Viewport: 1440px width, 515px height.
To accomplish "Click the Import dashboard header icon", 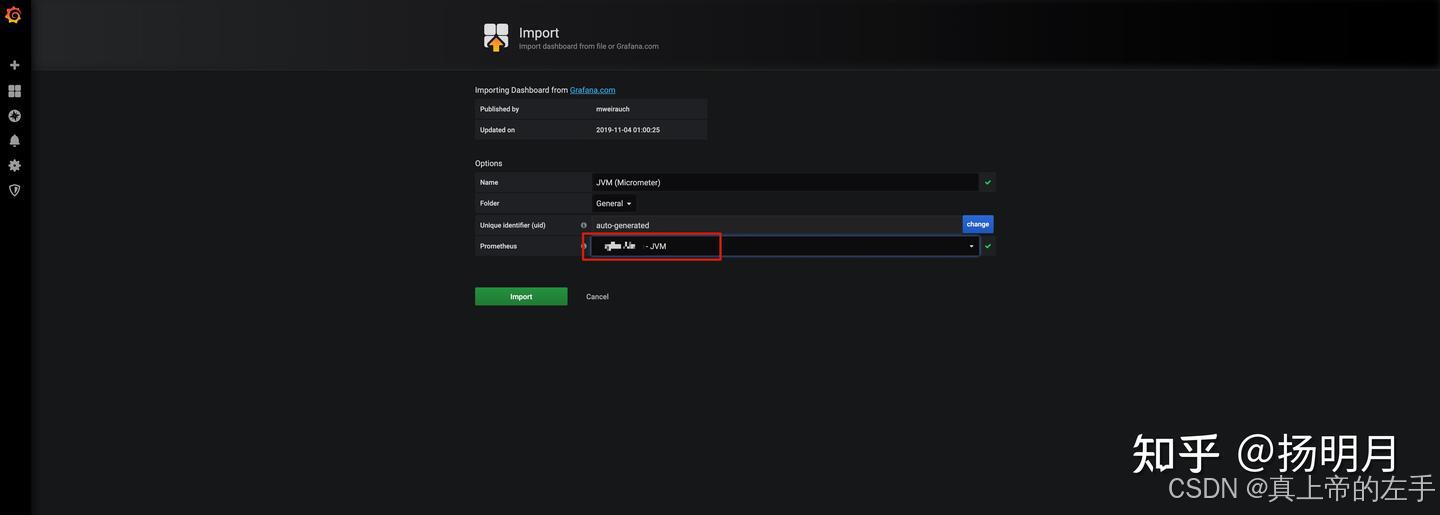I will click(x=496, y=37).
